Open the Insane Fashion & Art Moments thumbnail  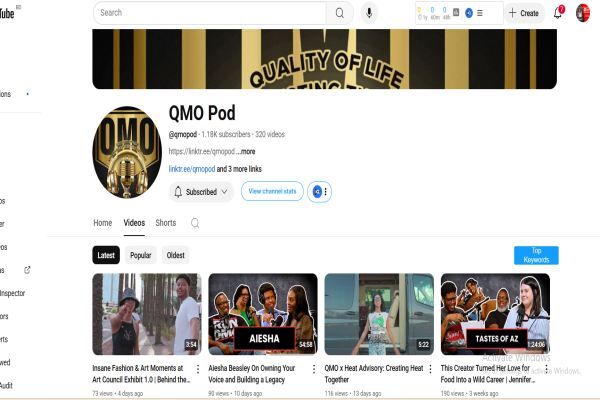coord(147,314)
